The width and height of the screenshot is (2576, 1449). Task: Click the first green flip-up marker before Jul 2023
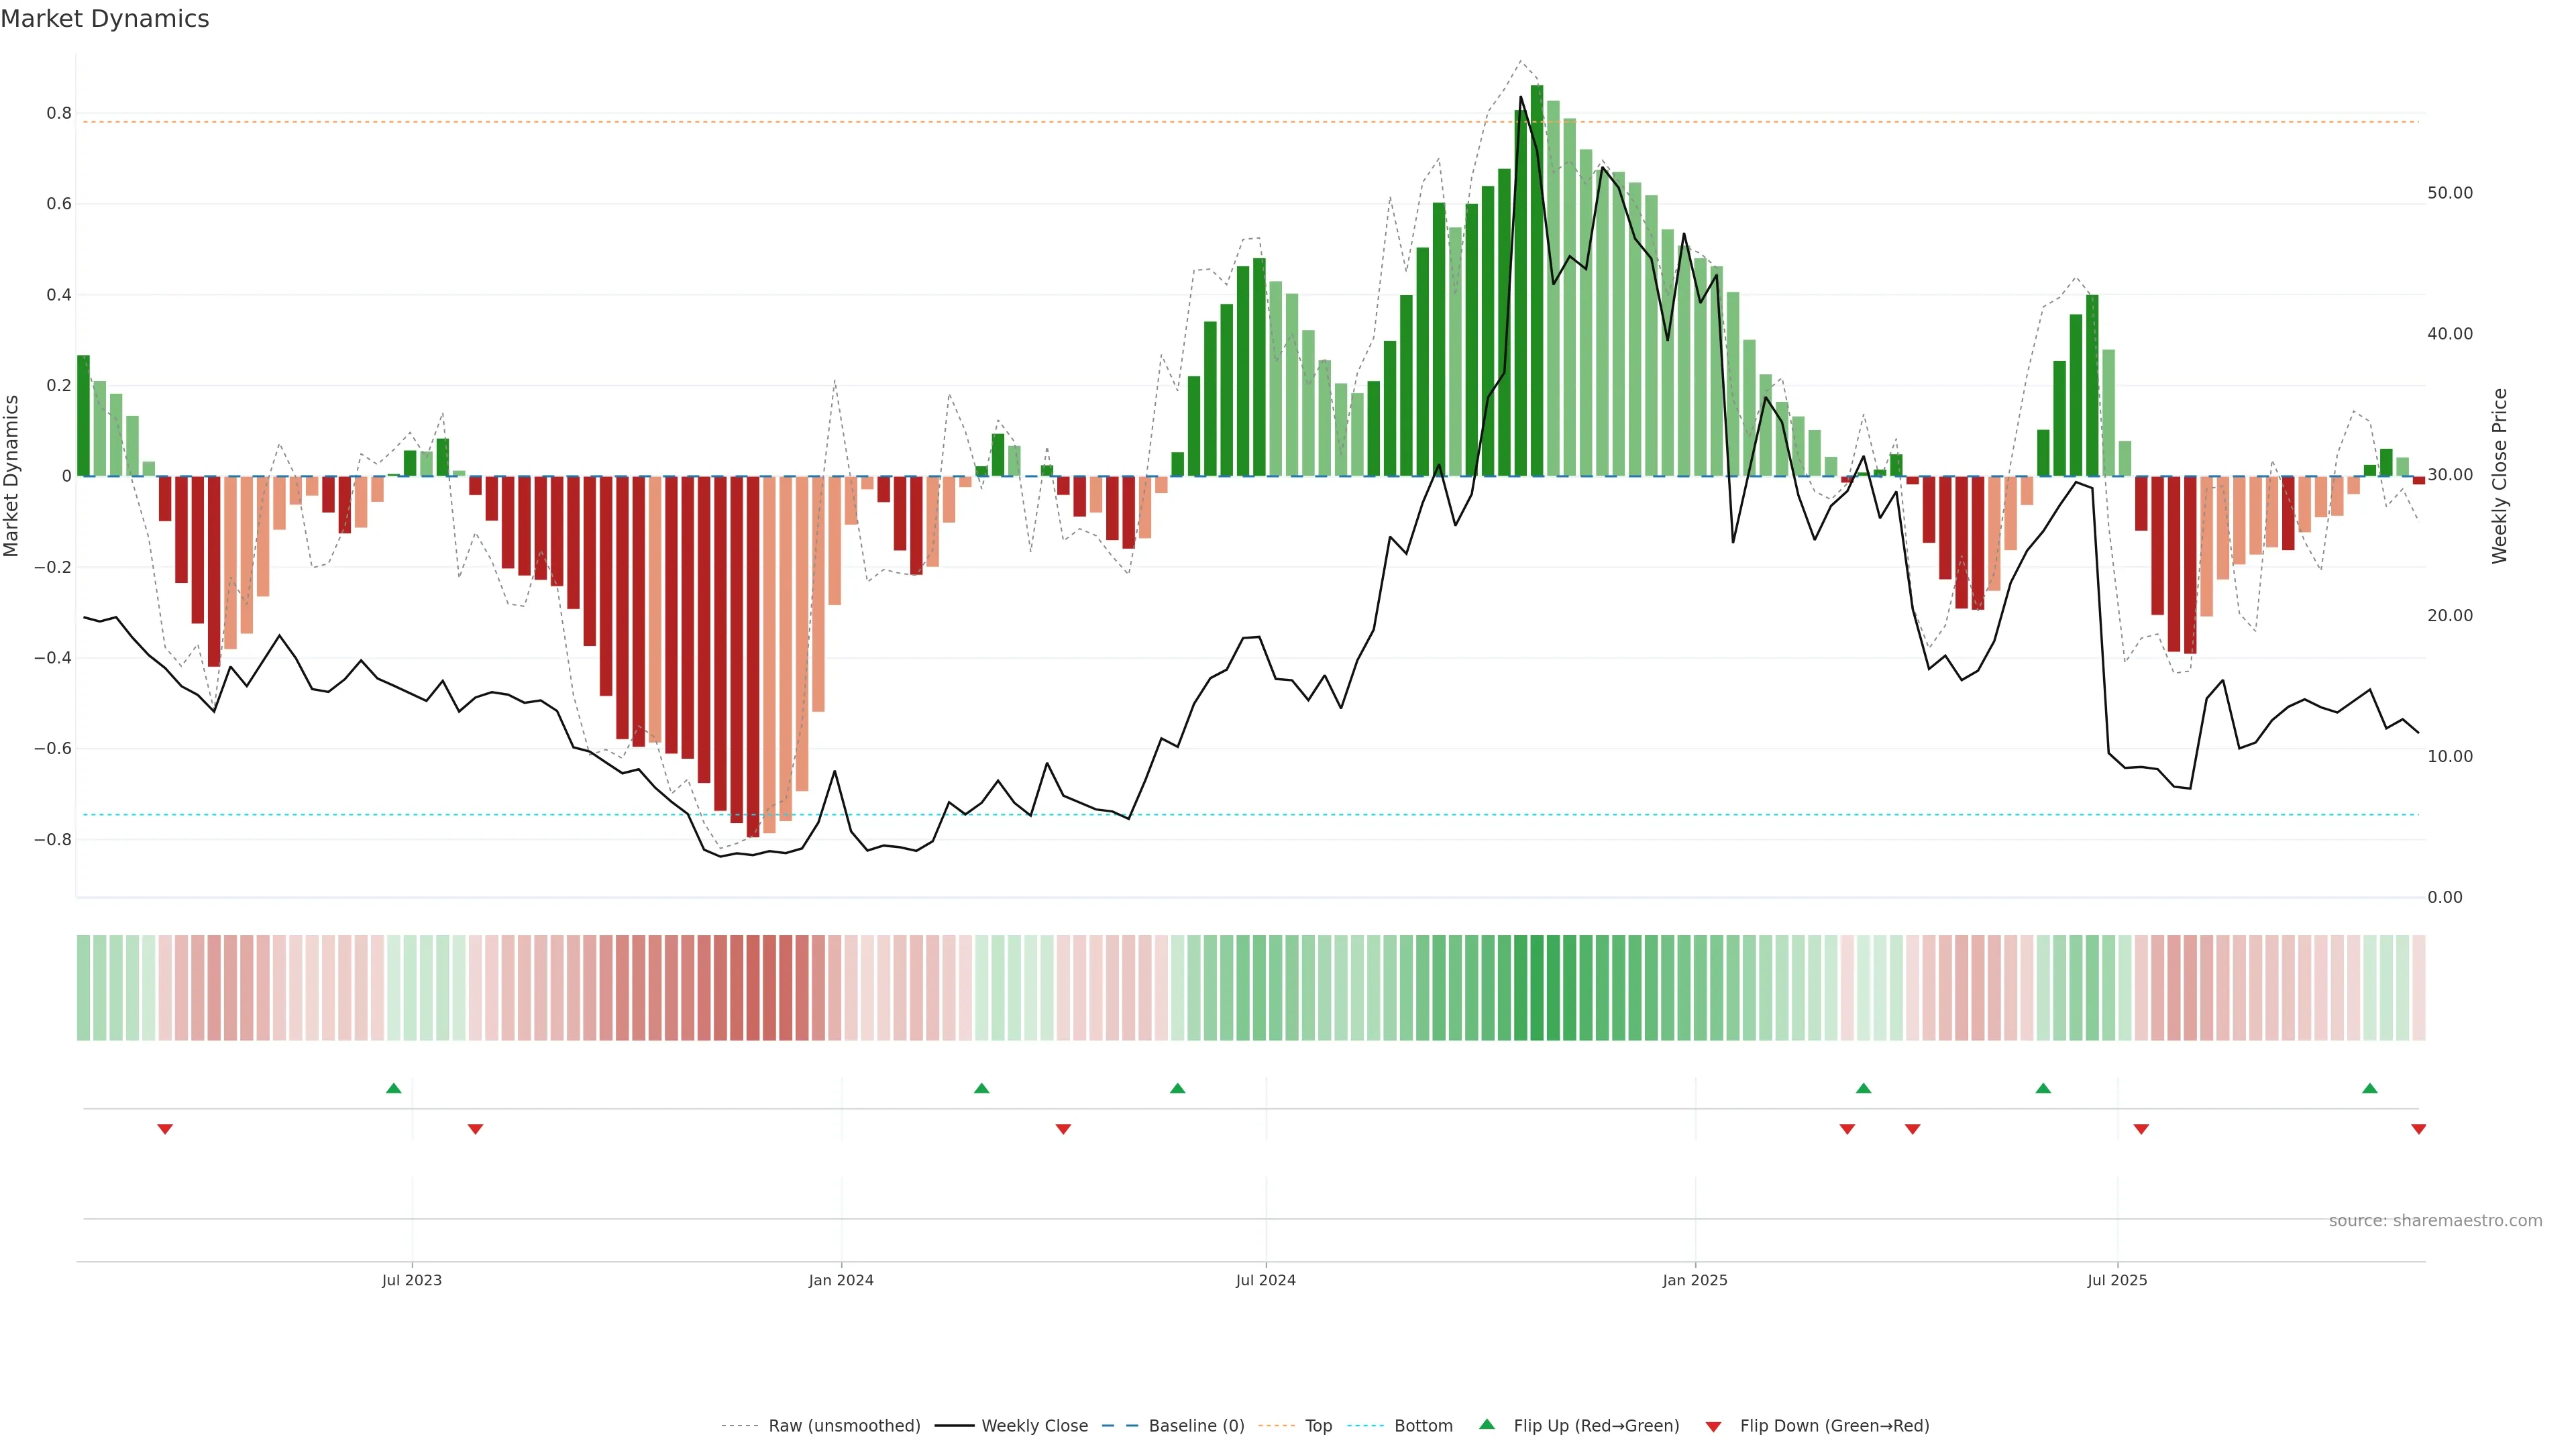(x=394, y=1088)
